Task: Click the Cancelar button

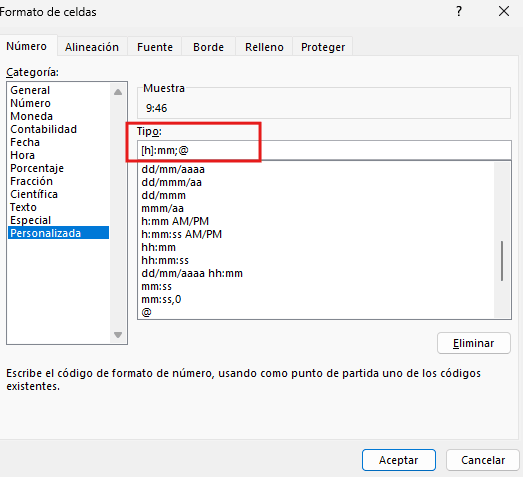Action: pos(483,460)
